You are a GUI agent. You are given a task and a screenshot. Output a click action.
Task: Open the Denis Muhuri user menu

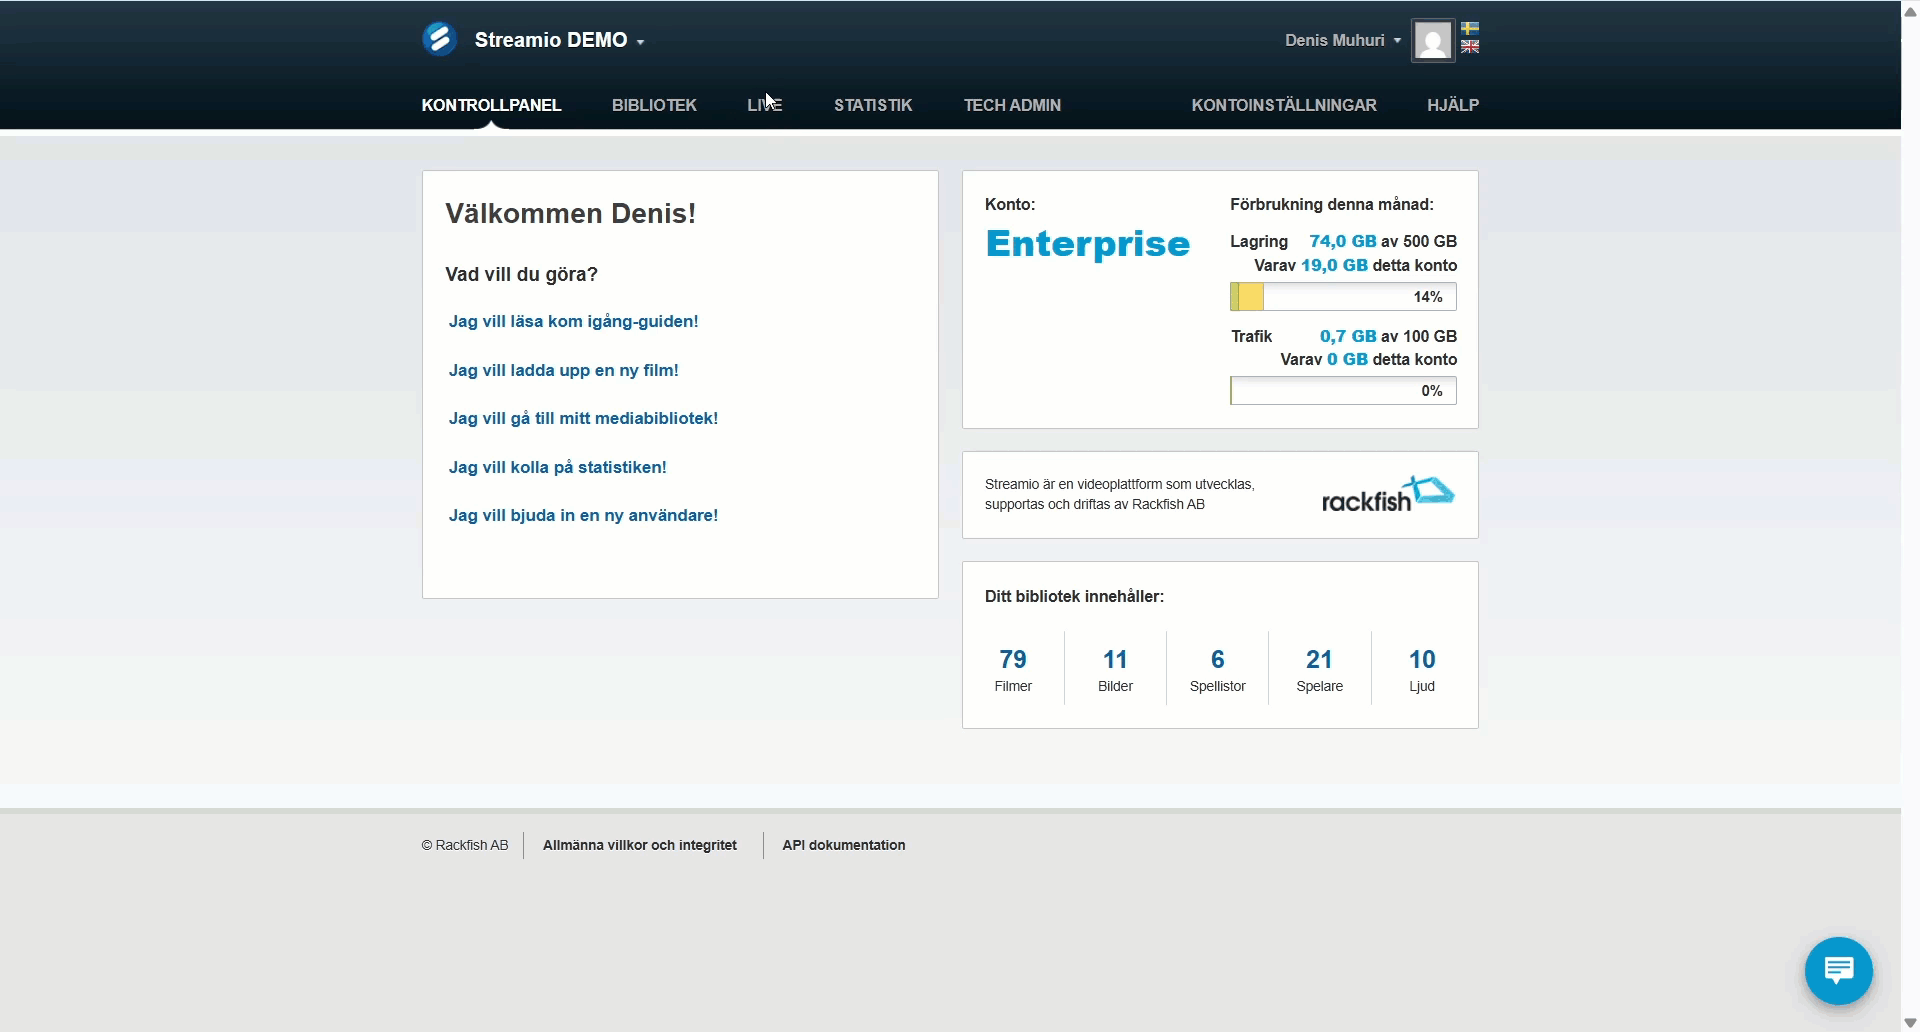point(1342,40)
